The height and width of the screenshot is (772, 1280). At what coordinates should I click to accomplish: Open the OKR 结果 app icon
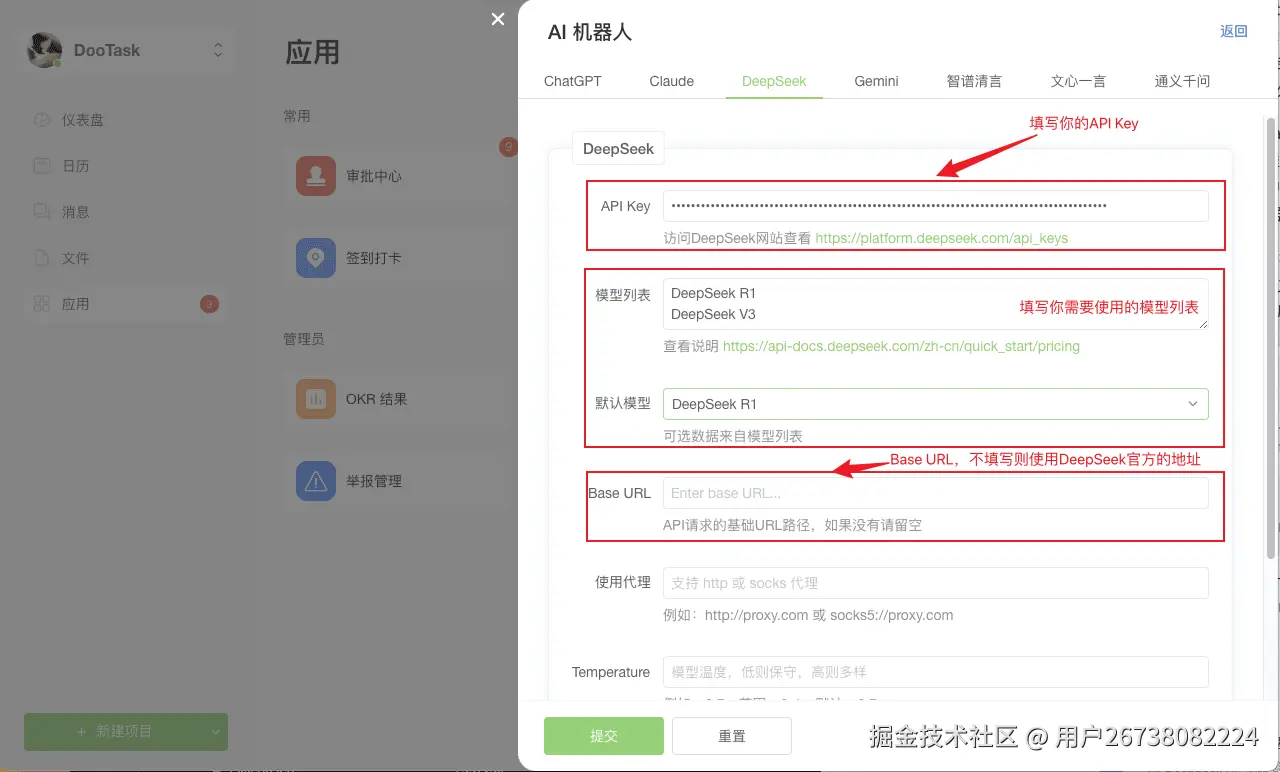click(x=316, y=399)
